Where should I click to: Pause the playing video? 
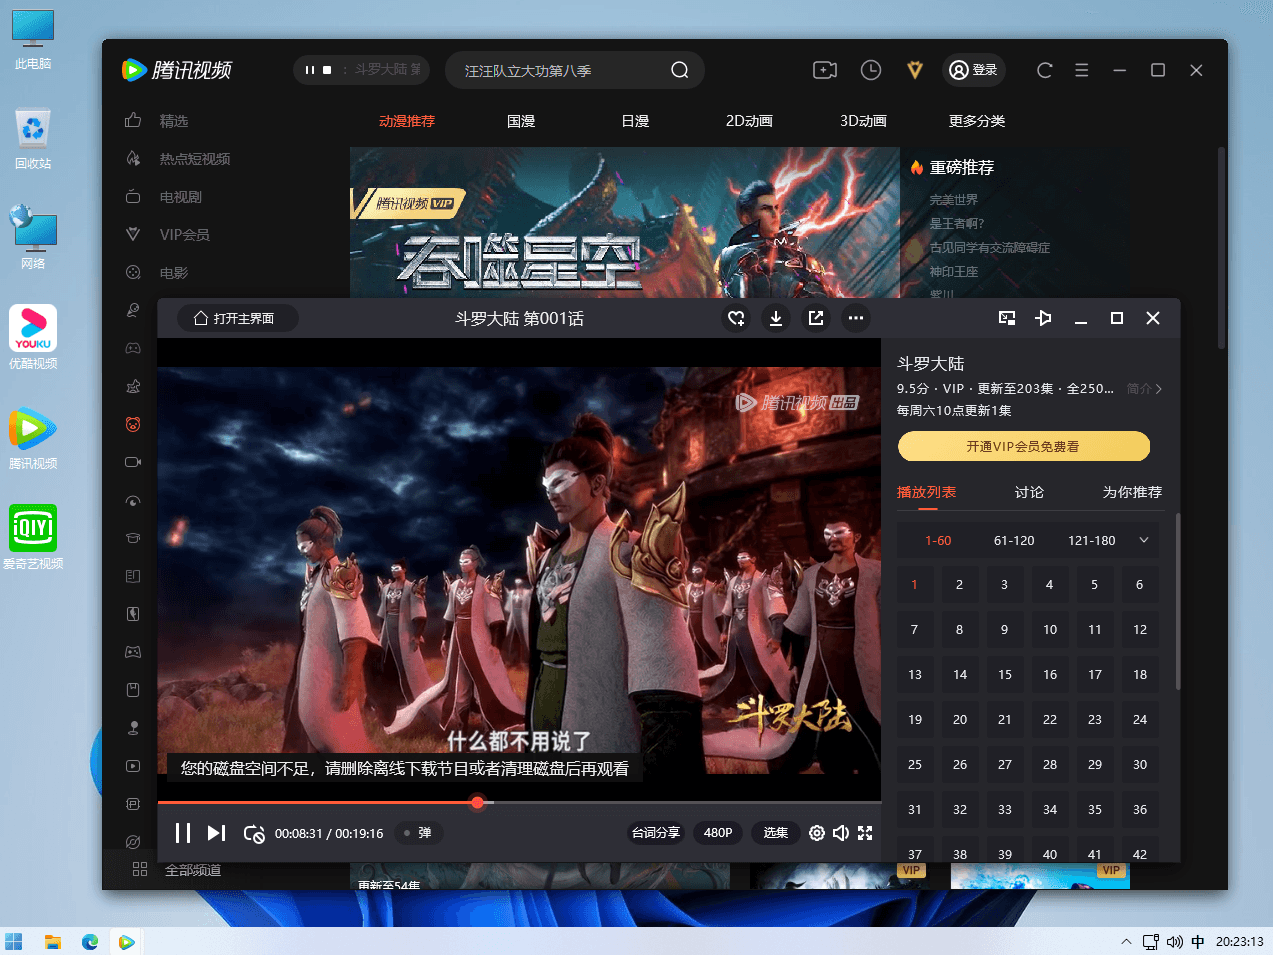coord(183,833)
